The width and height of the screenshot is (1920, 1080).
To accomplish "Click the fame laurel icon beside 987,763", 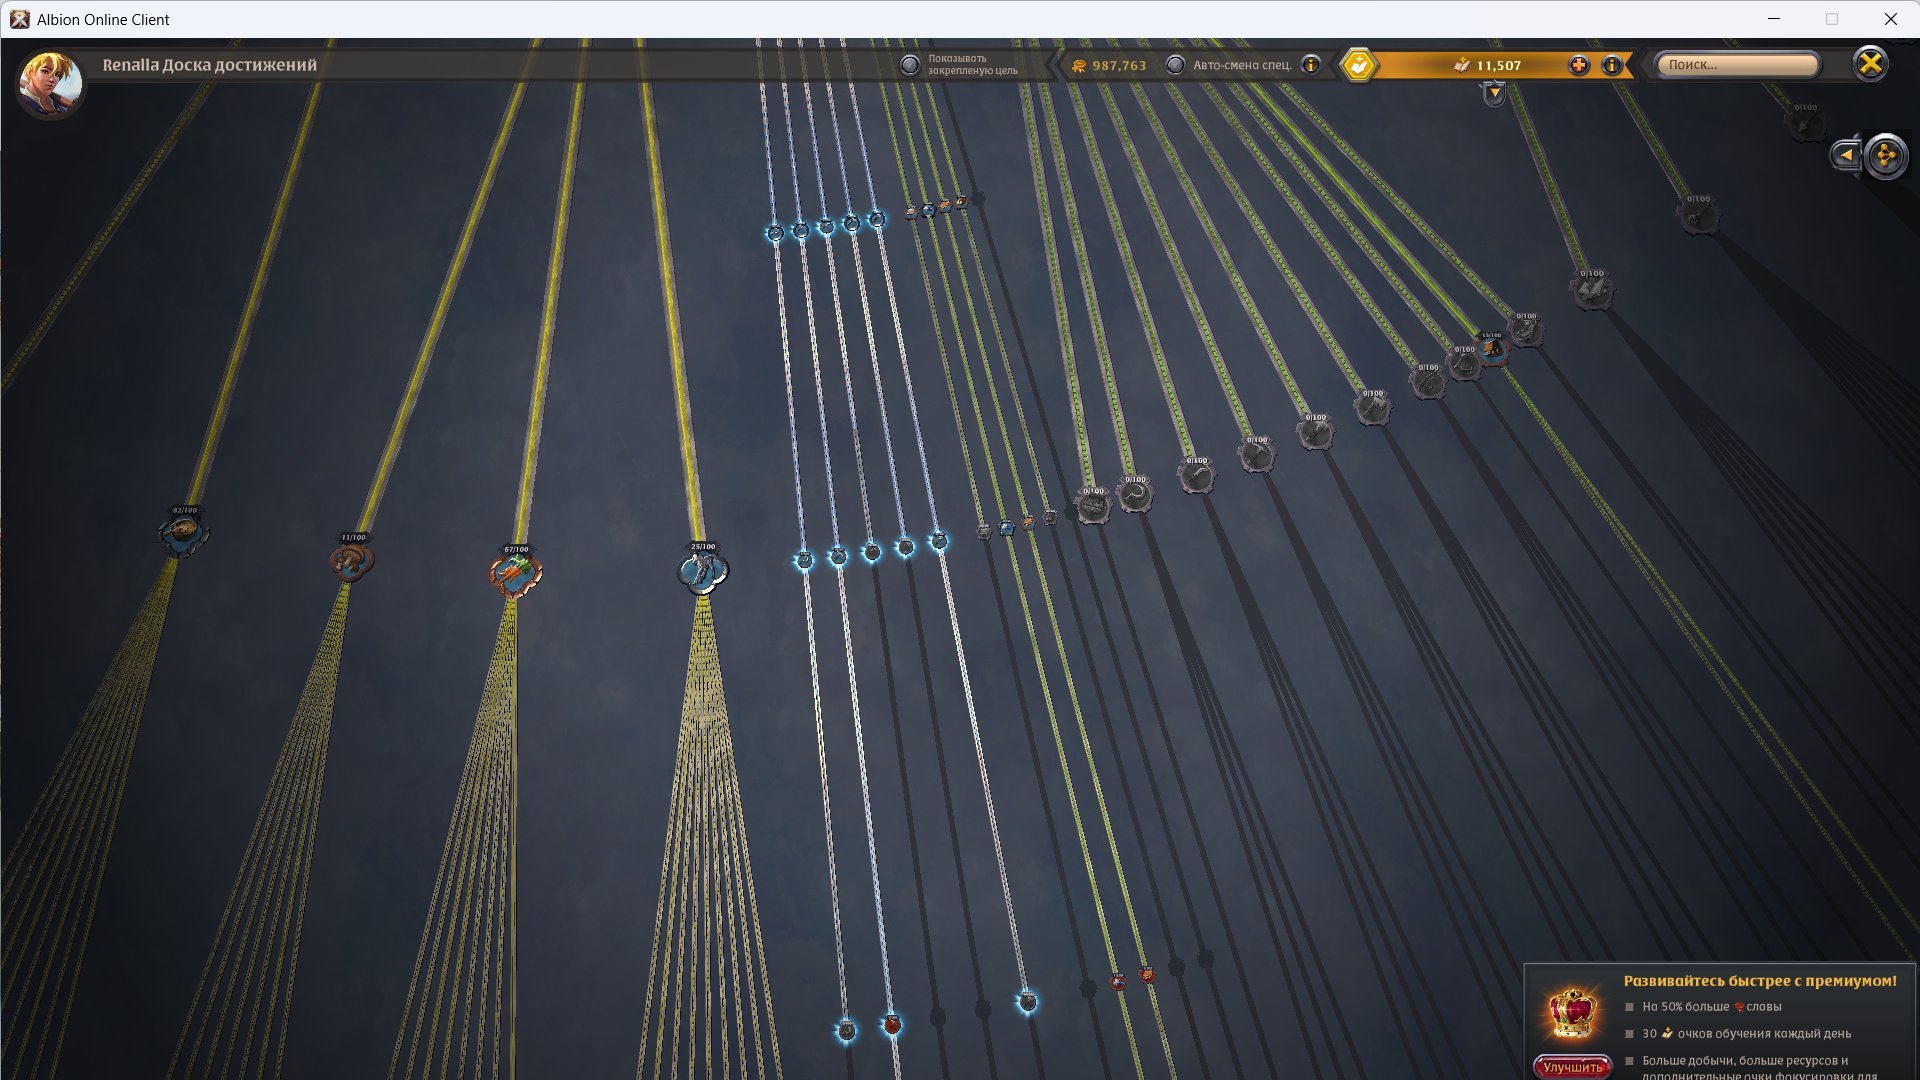I will click(1079, 66).
